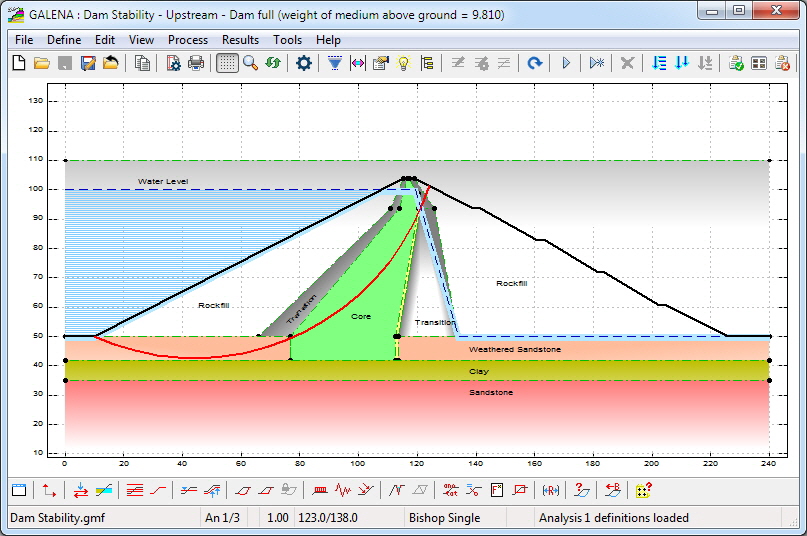
Task: Click the blue funnel filter icon
Action: tap(335, 63)
